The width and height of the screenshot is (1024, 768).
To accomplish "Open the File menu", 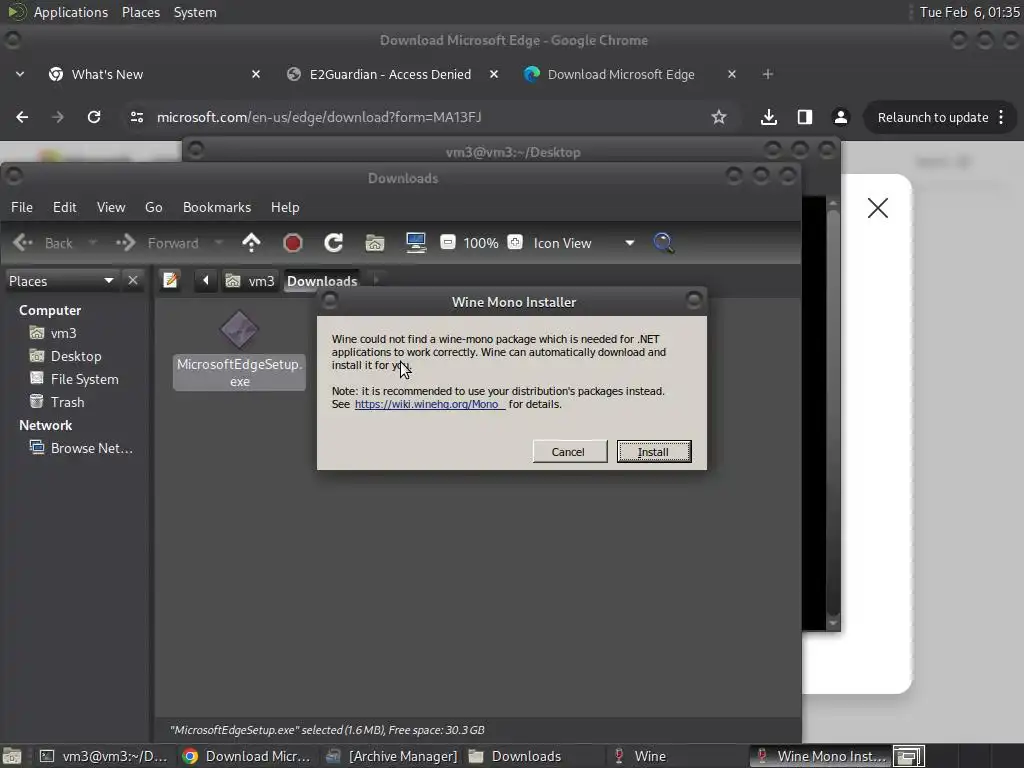I will (x=22, y=207).
